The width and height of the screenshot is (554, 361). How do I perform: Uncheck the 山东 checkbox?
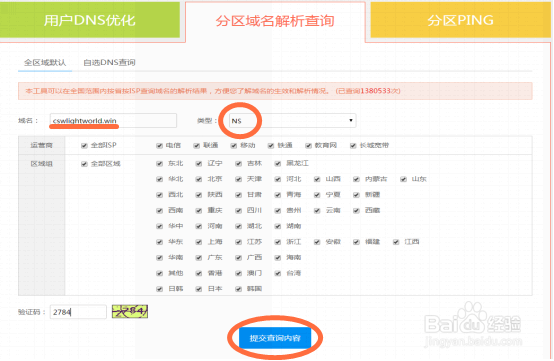(x=403, y=179)
